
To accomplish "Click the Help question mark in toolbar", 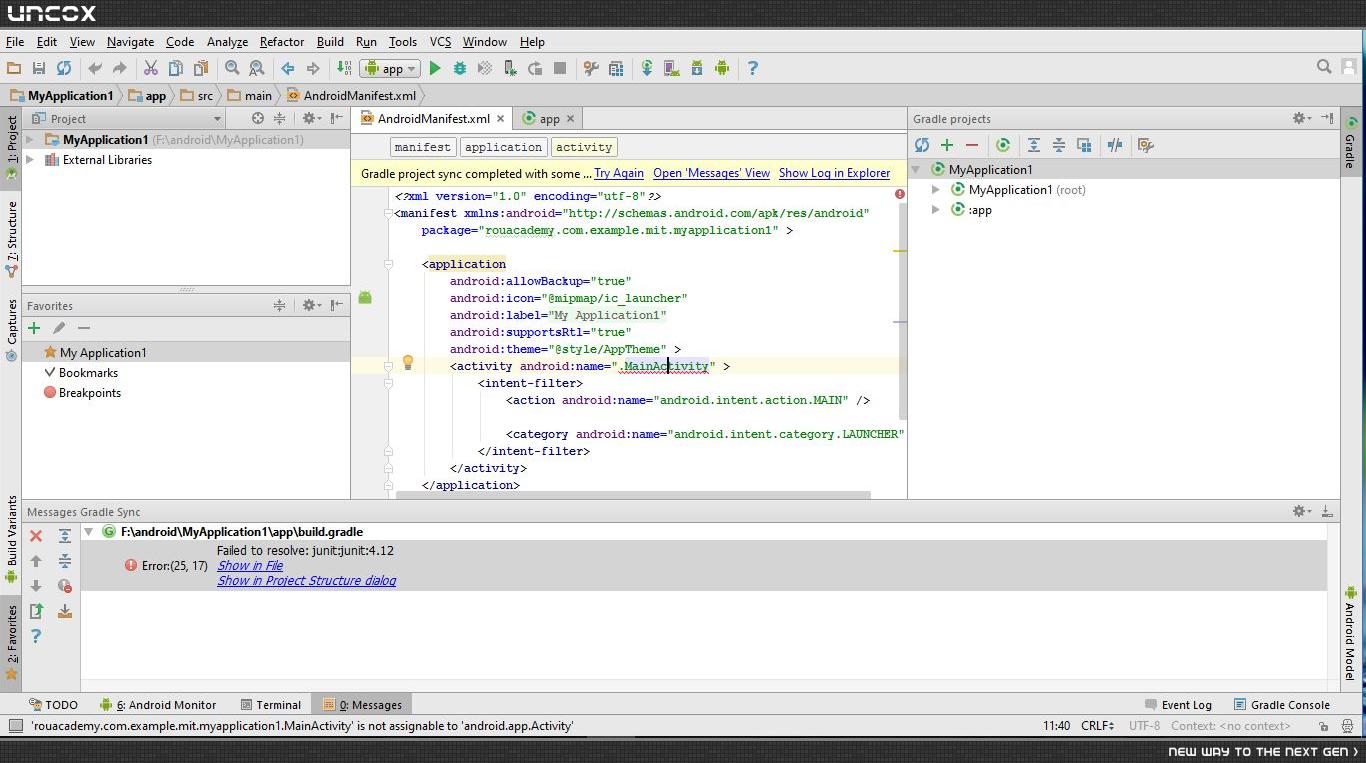I will coord(753,68).
